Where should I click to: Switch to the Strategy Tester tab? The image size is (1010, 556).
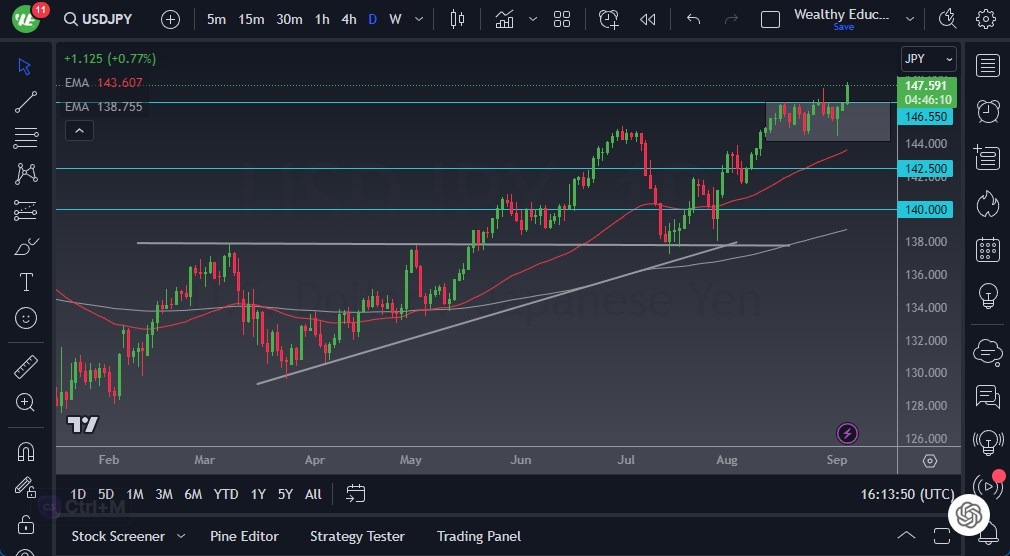click(x=357, y=536)
